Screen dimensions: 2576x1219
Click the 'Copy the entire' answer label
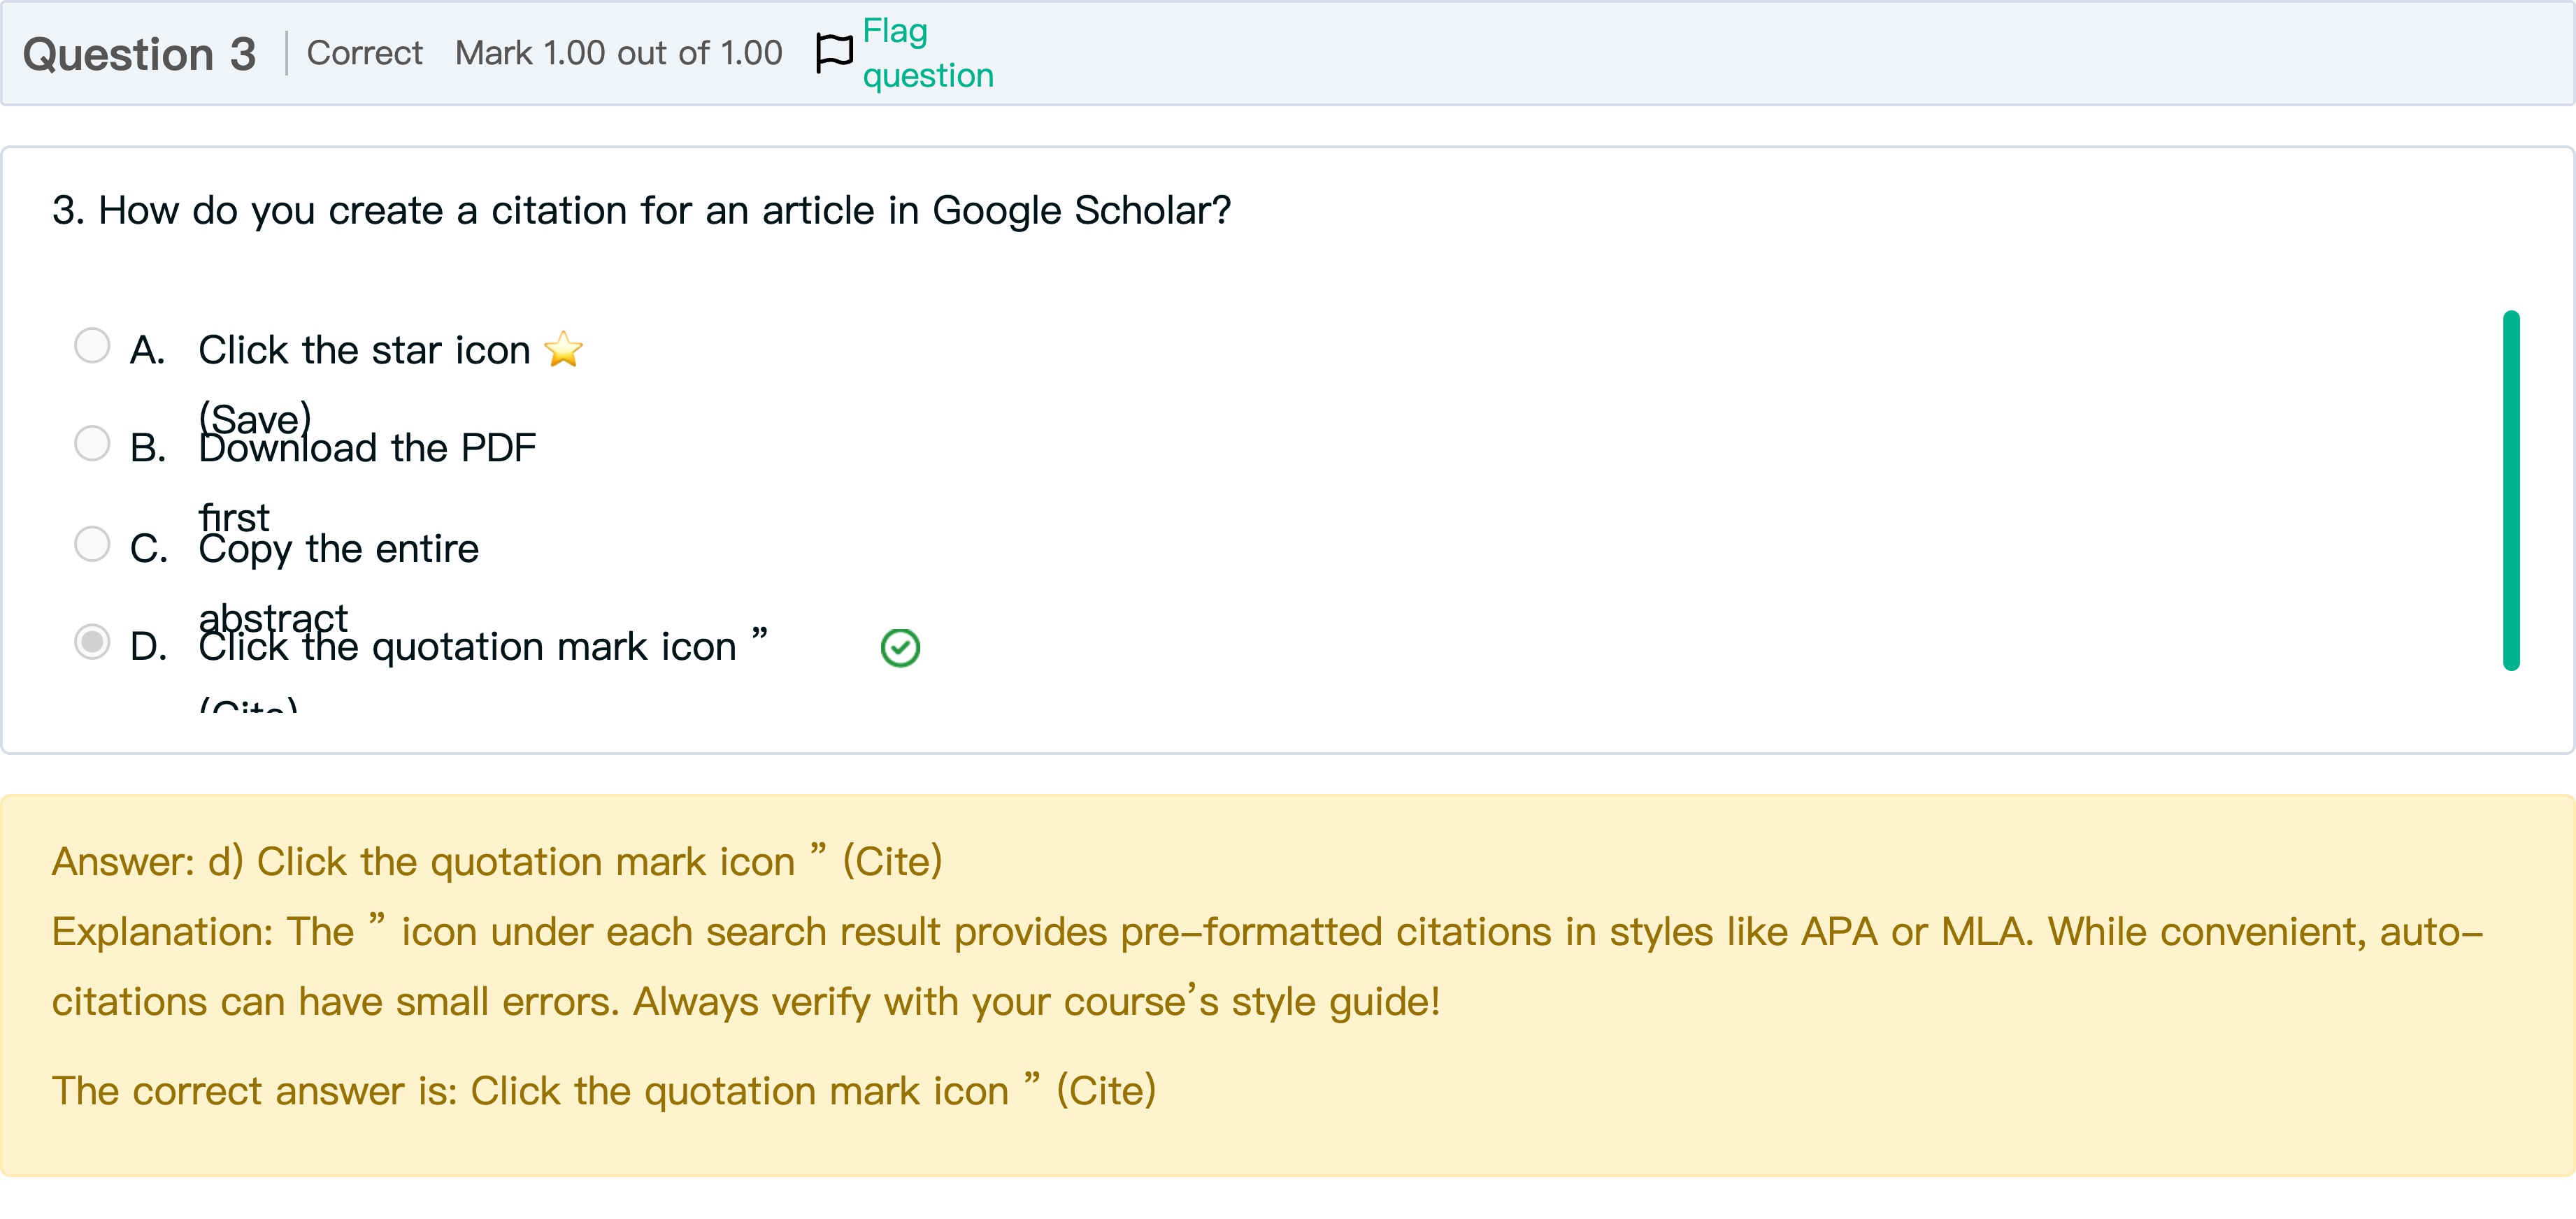pos(338,549)
